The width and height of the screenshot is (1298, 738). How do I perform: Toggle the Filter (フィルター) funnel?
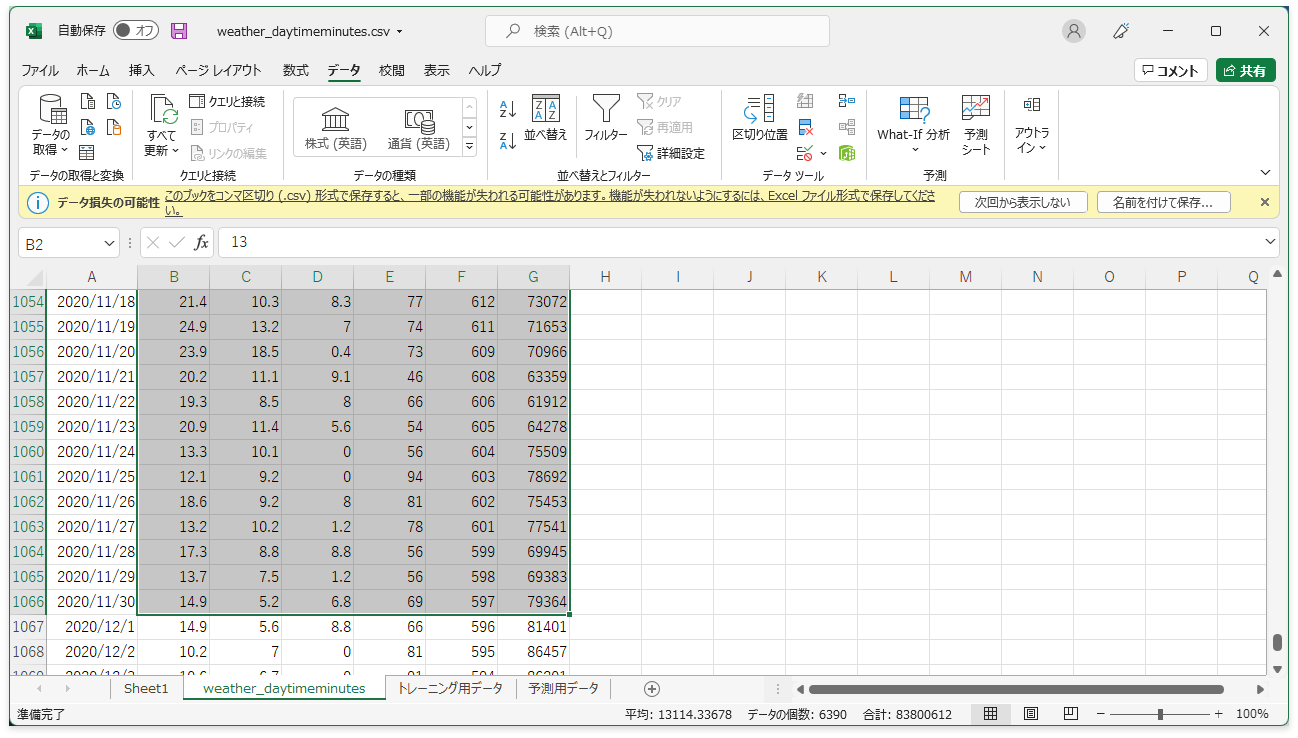(605, 118)
